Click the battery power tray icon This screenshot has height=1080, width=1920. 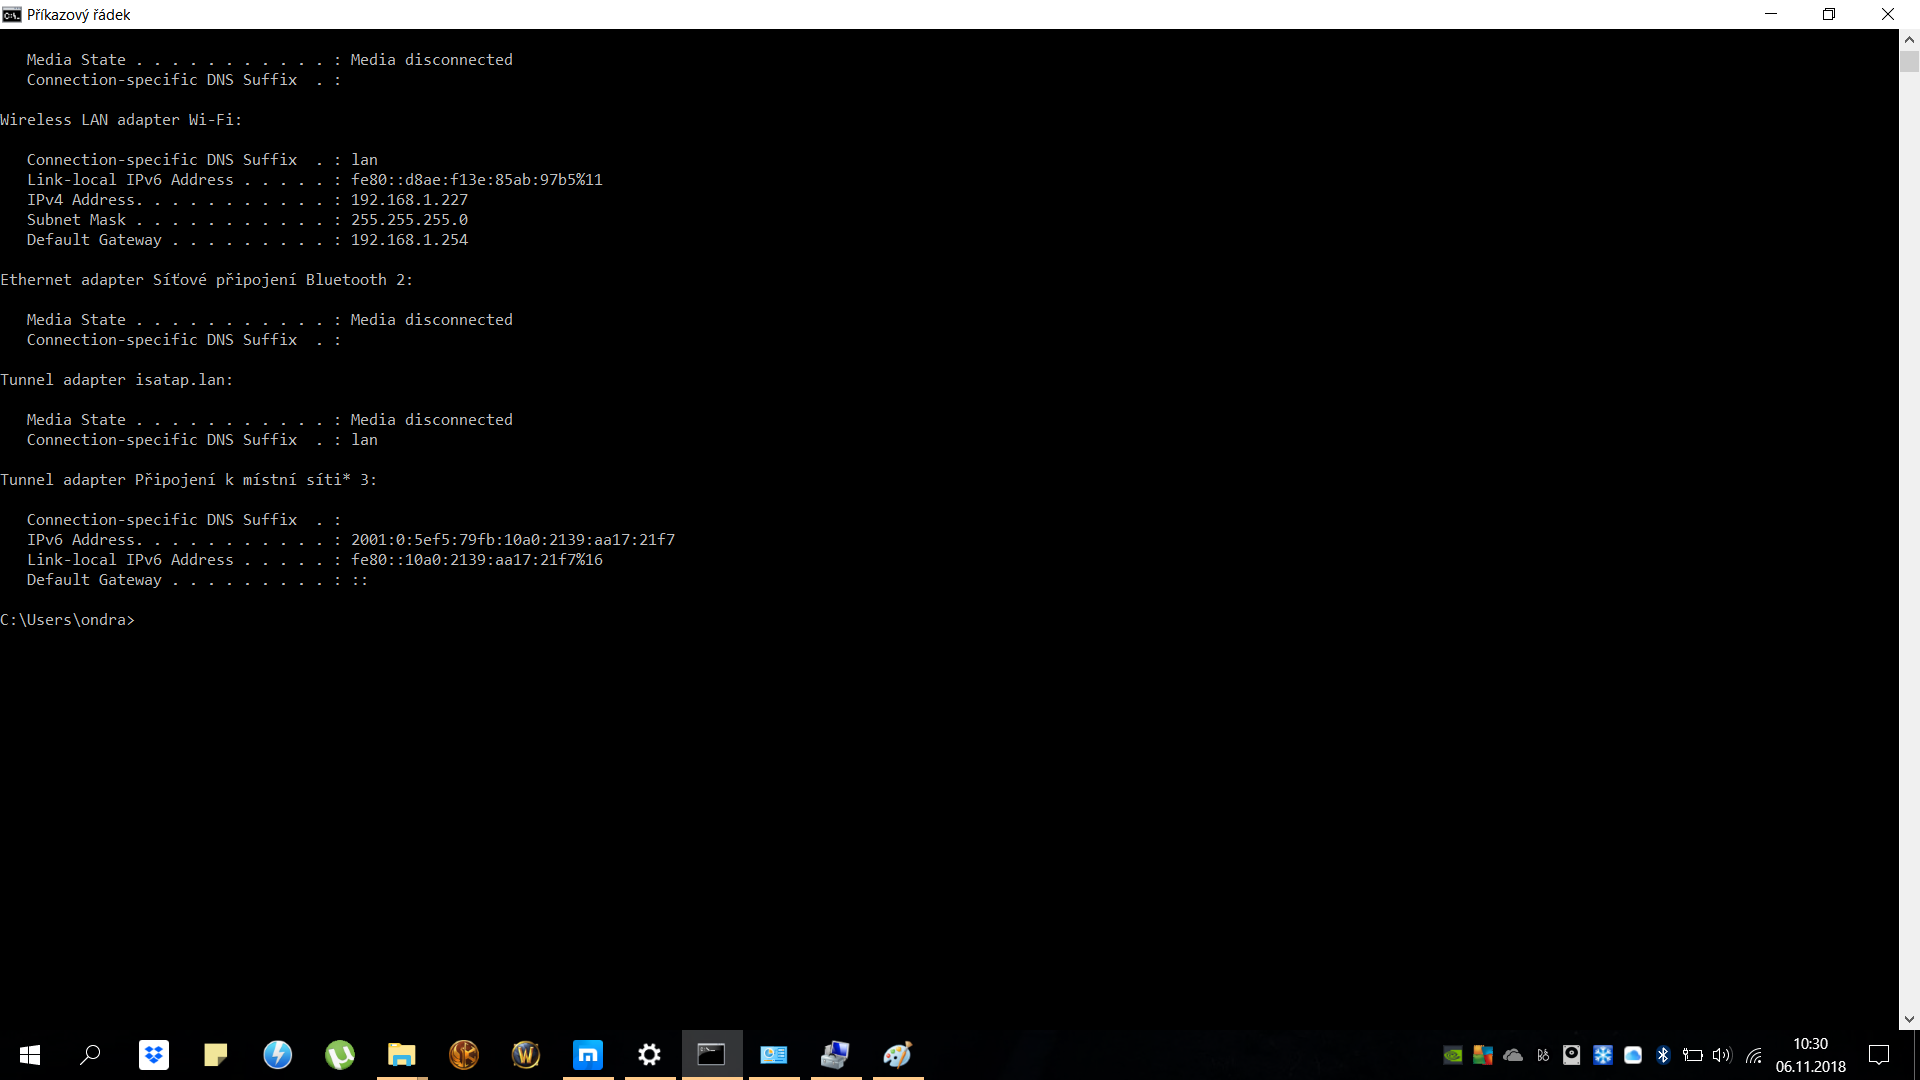1693,1055
